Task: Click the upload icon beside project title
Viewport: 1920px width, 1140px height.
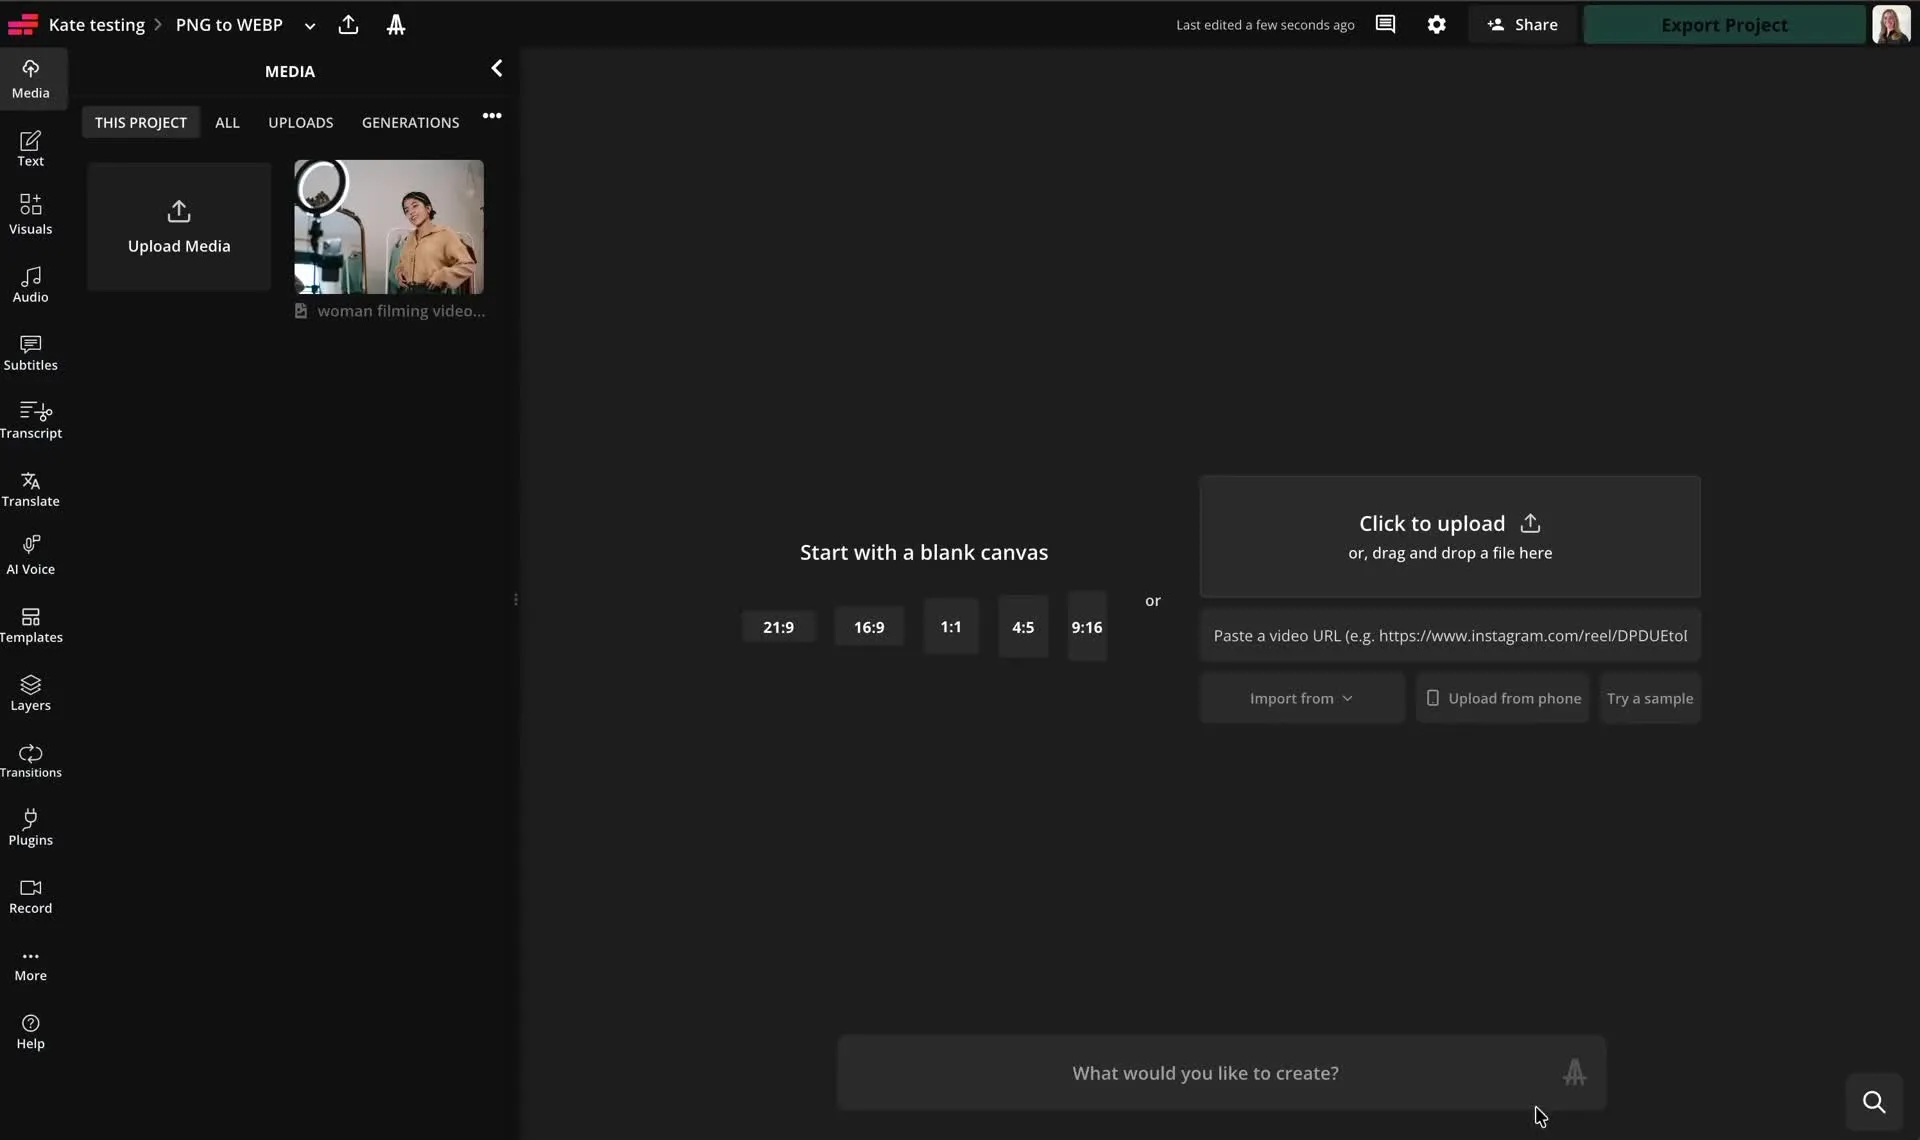Action: click(348, 25)
